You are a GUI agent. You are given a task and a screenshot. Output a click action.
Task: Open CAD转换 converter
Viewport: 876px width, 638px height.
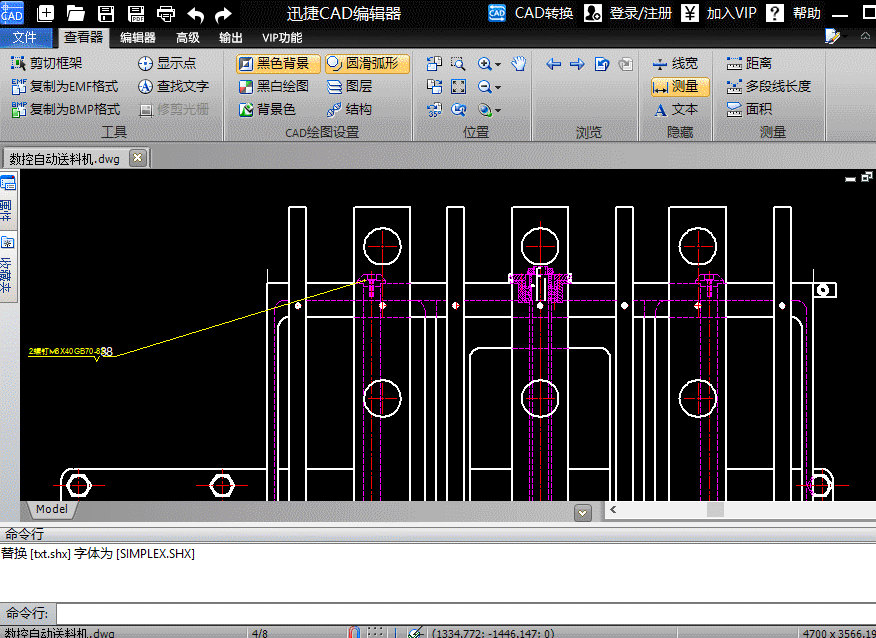click(x=530, y=13)
